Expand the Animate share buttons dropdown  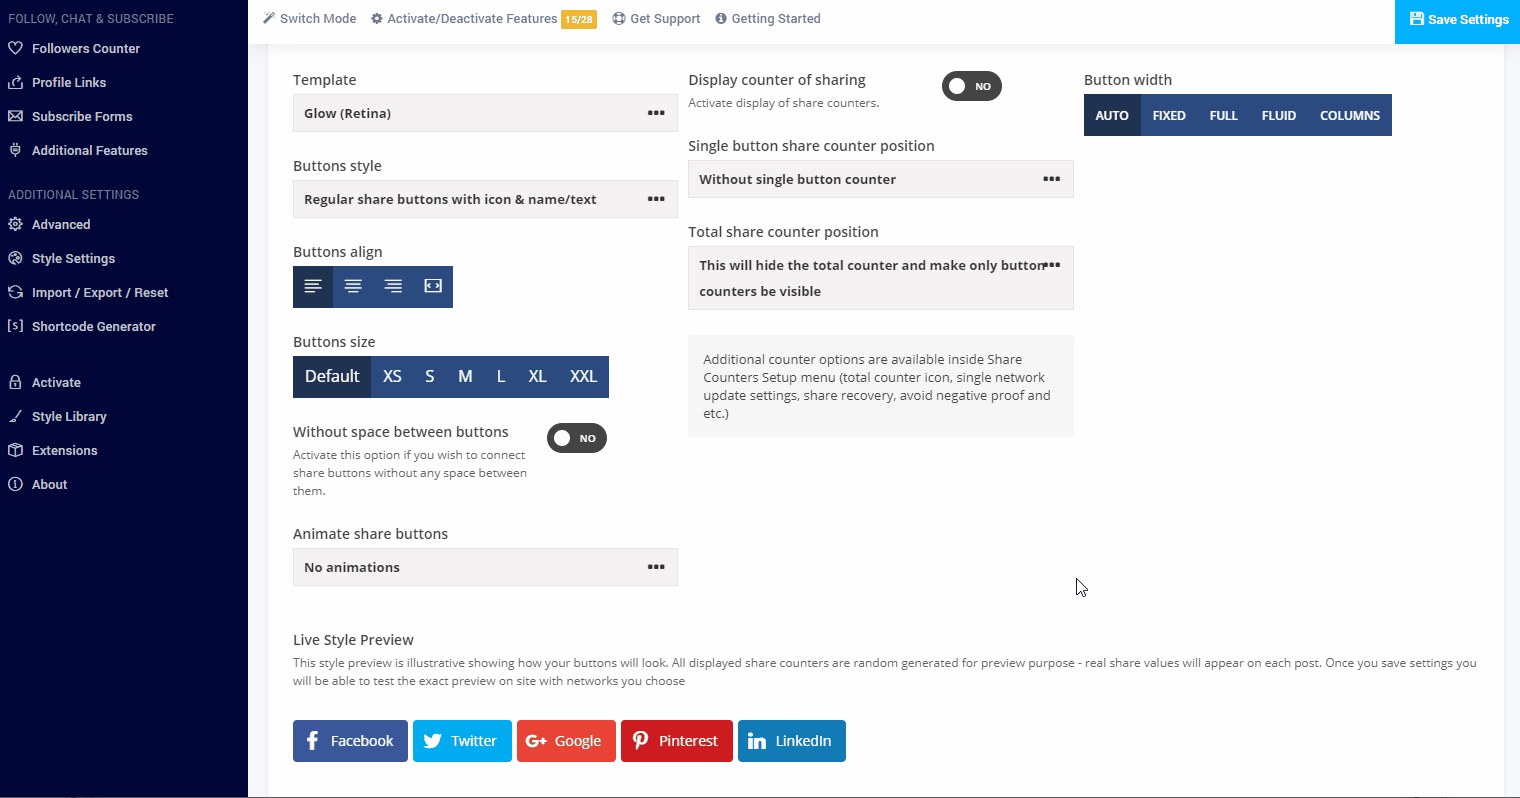[x=485, y=567]
